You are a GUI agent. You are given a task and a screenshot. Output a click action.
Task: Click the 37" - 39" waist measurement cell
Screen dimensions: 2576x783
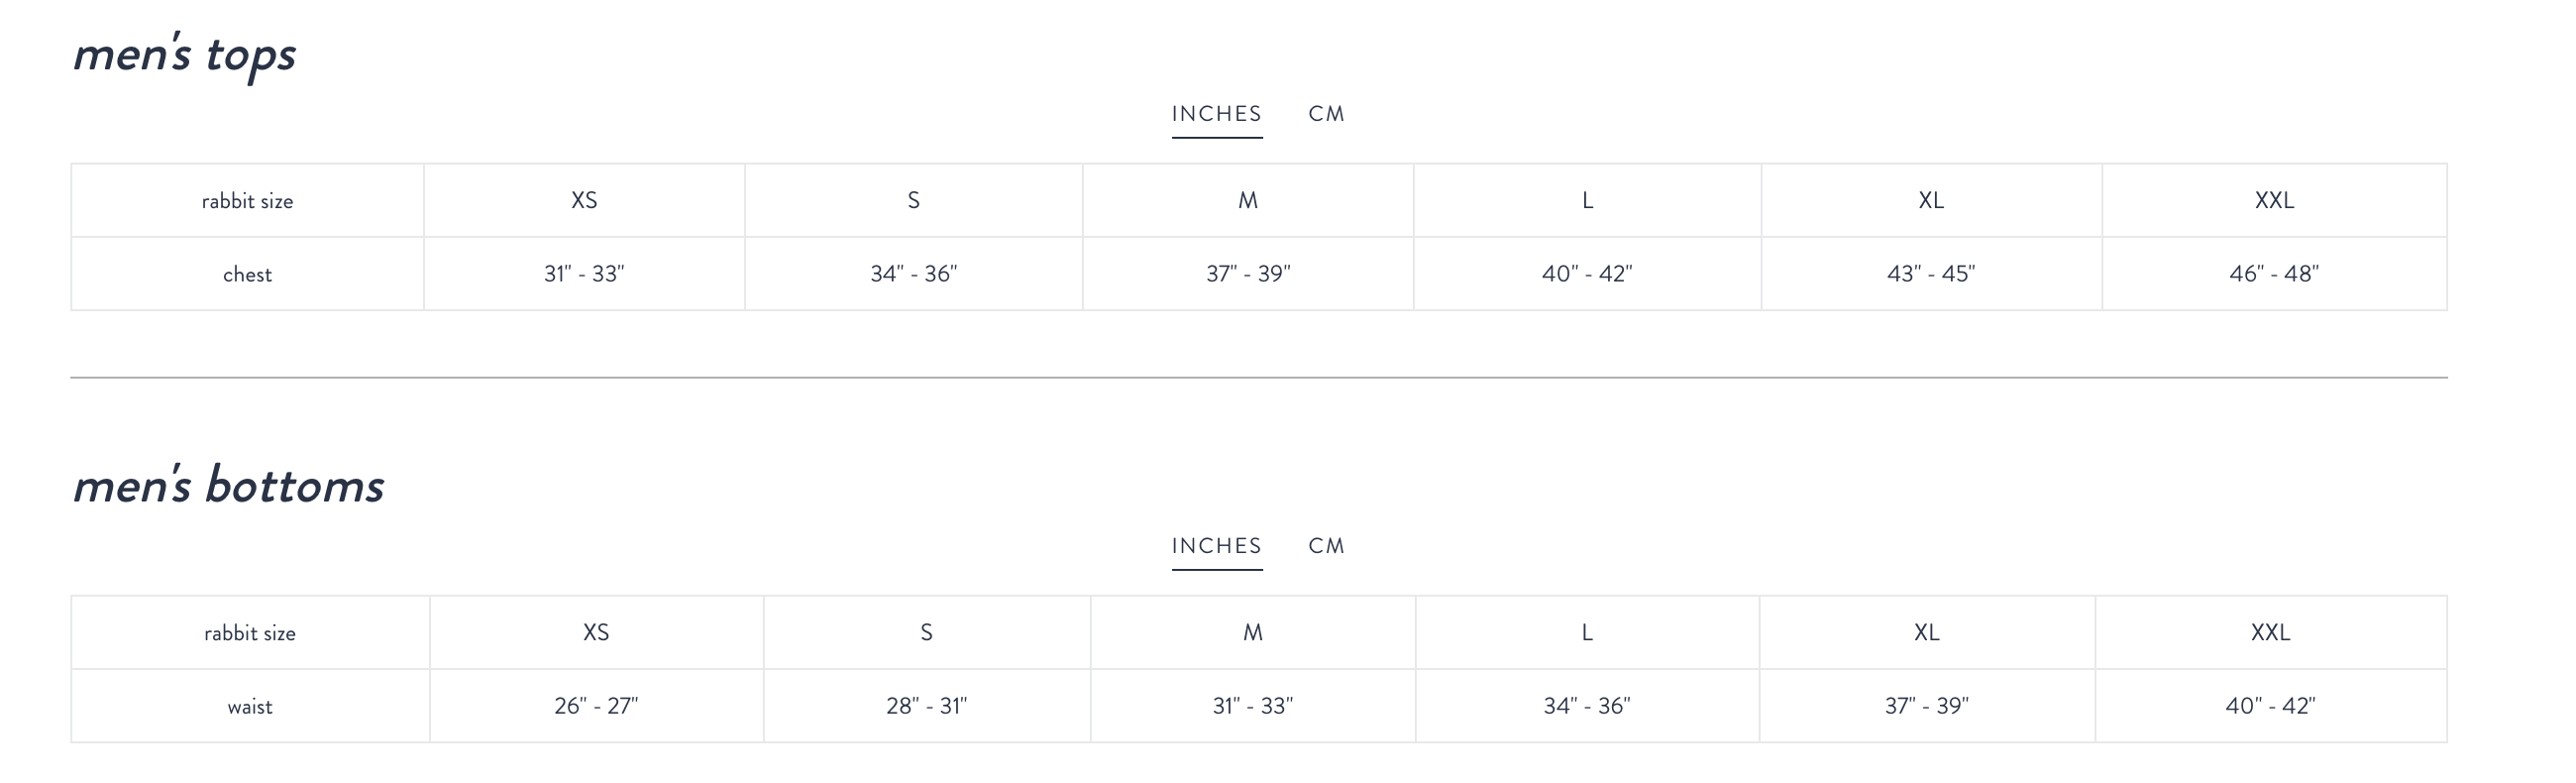(x=1926, y=706)
